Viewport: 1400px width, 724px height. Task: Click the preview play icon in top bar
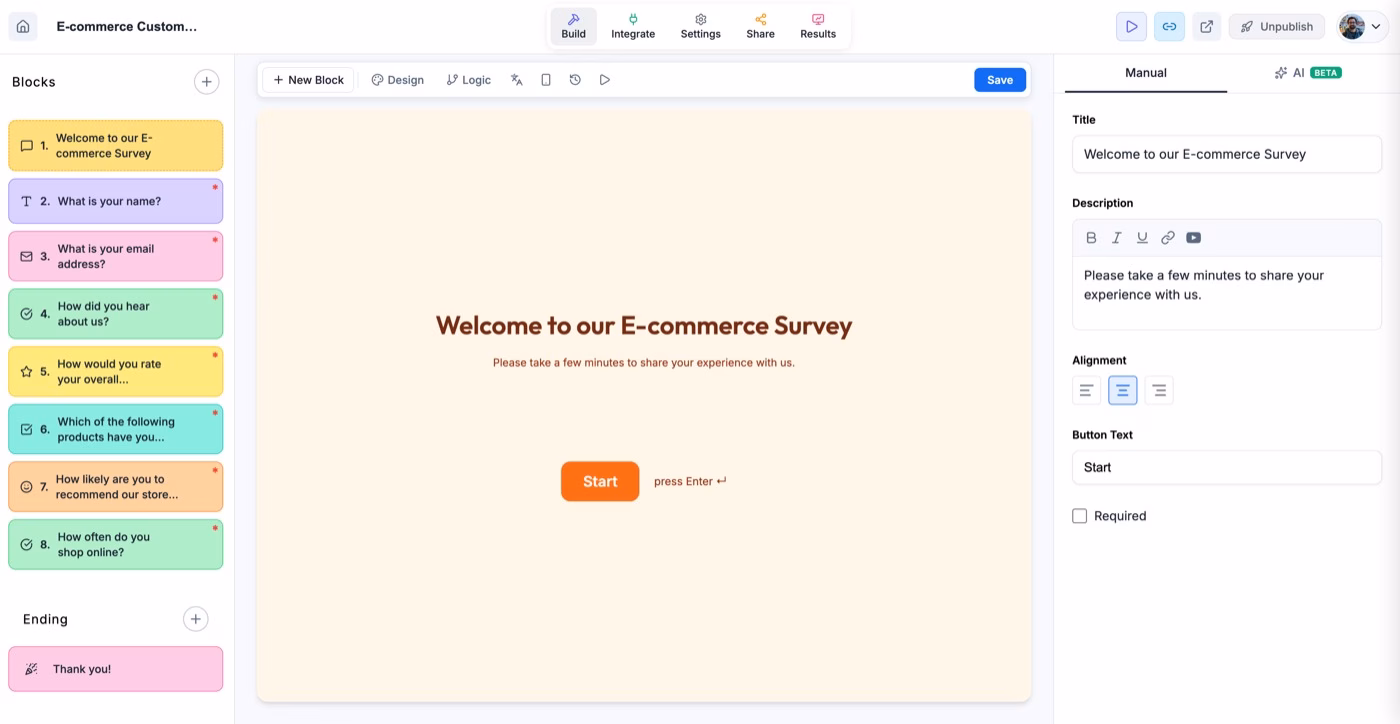pyautogui.click(x=1131, y=27)
